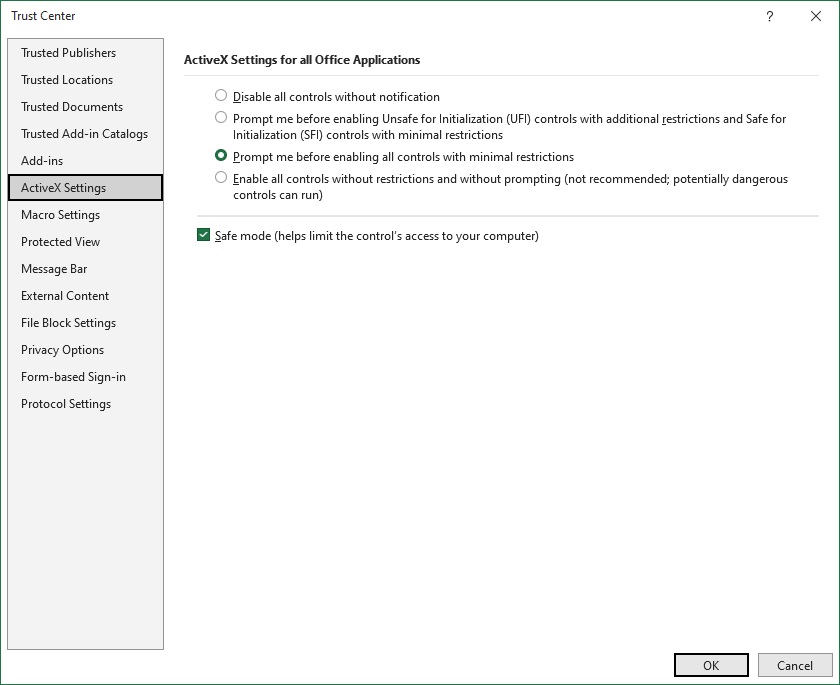Image resolution: width=840 pixels, height=685 pixels.
Task: Go to External Content settings
Action: coord(65,296)
